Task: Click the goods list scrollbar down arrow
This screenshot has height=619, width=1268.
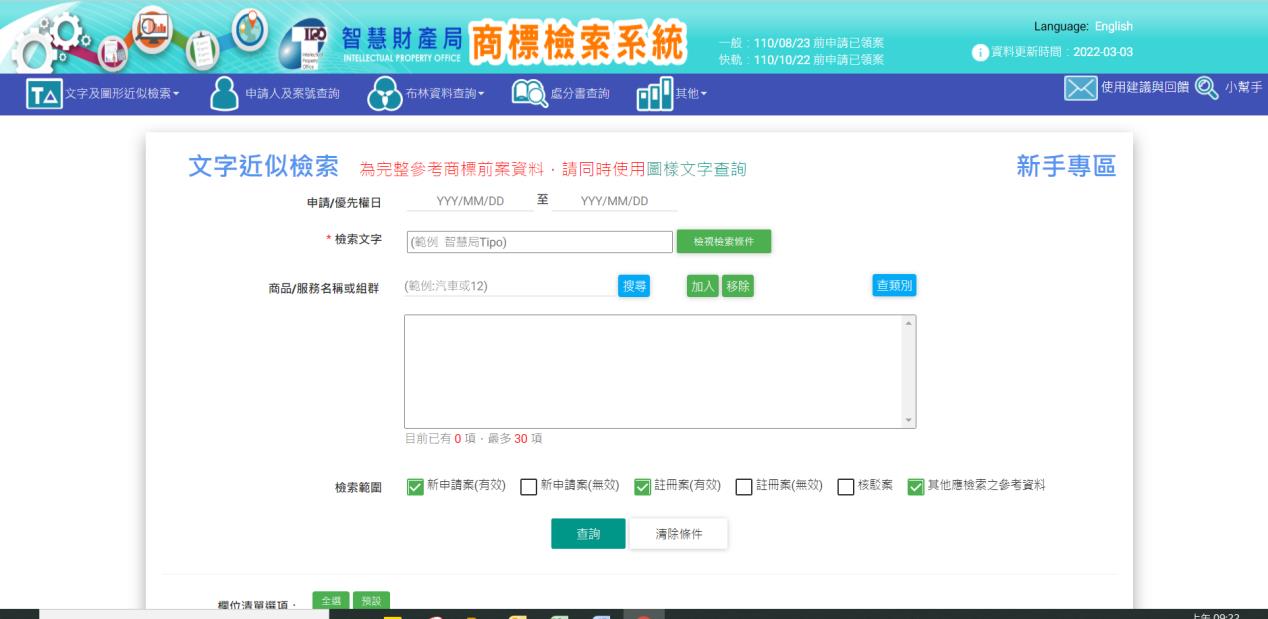Action: [x=908, y=421]
